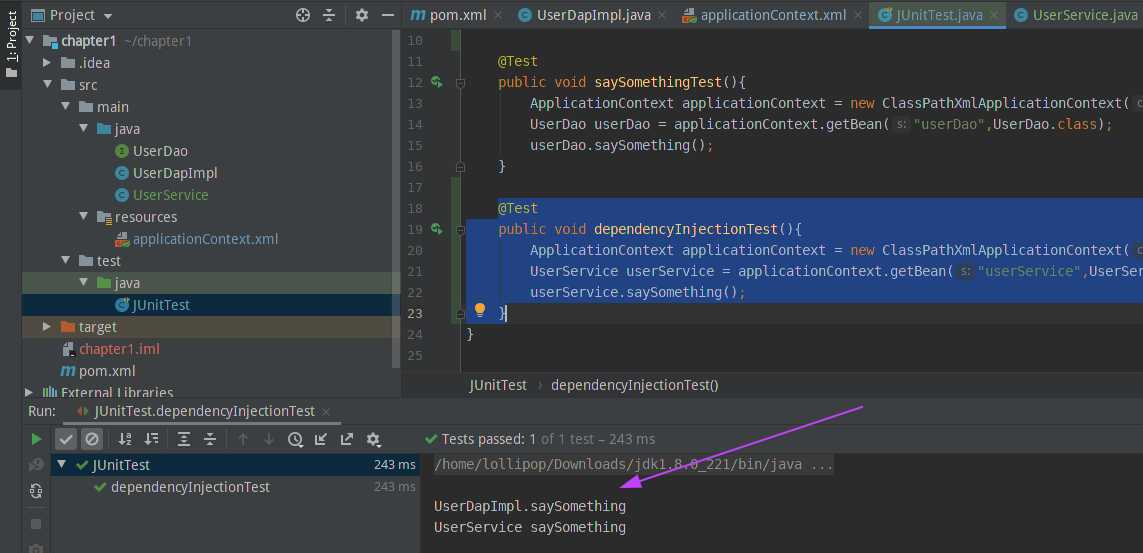Click the stop square in Run sidebar
The width and height of the screenshot is (1143, 553).
tap(36, 524)
